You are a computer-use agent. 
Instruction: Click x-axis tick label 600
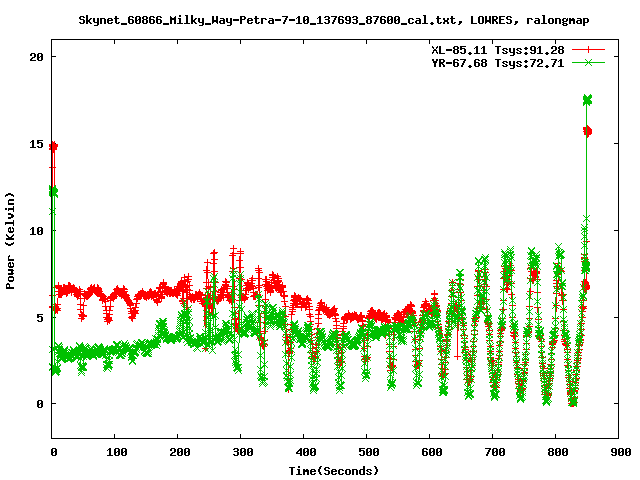point(432,452)
